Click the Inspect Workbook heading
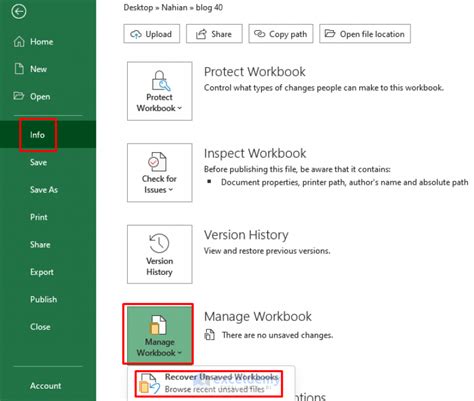This screenshot has width=474, height=401. pyautogui.click(x=255, y=153)
